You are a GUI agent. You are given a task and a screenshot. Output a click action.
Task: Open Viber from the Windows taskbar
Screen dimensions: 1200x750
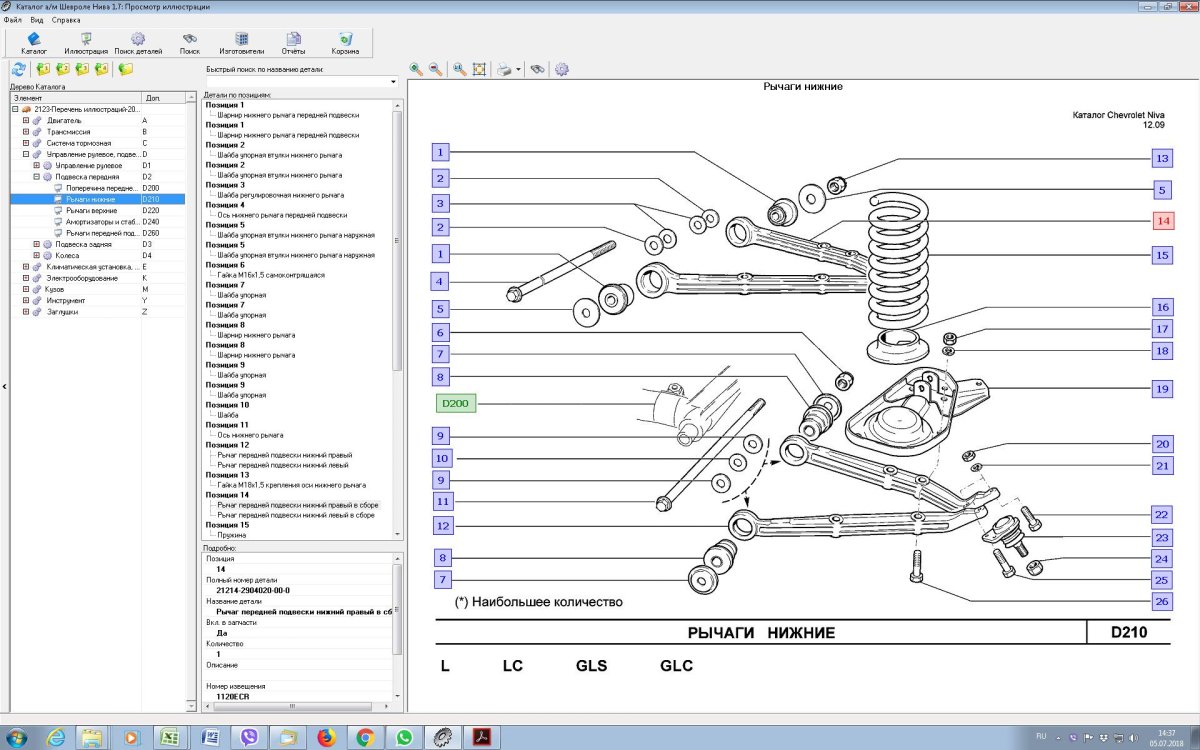[x=248, y=737]
